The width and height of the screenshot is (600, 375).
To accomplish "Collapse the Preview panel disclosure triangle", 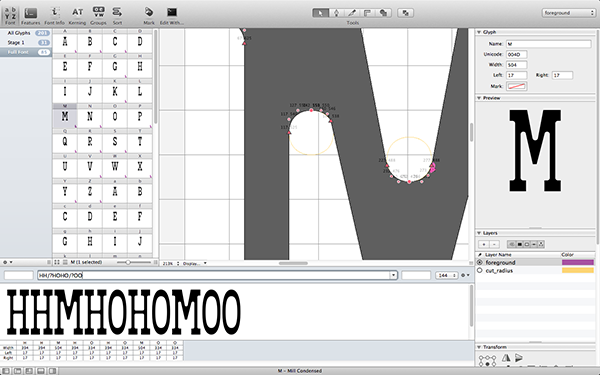I will (x=479, y=98).
